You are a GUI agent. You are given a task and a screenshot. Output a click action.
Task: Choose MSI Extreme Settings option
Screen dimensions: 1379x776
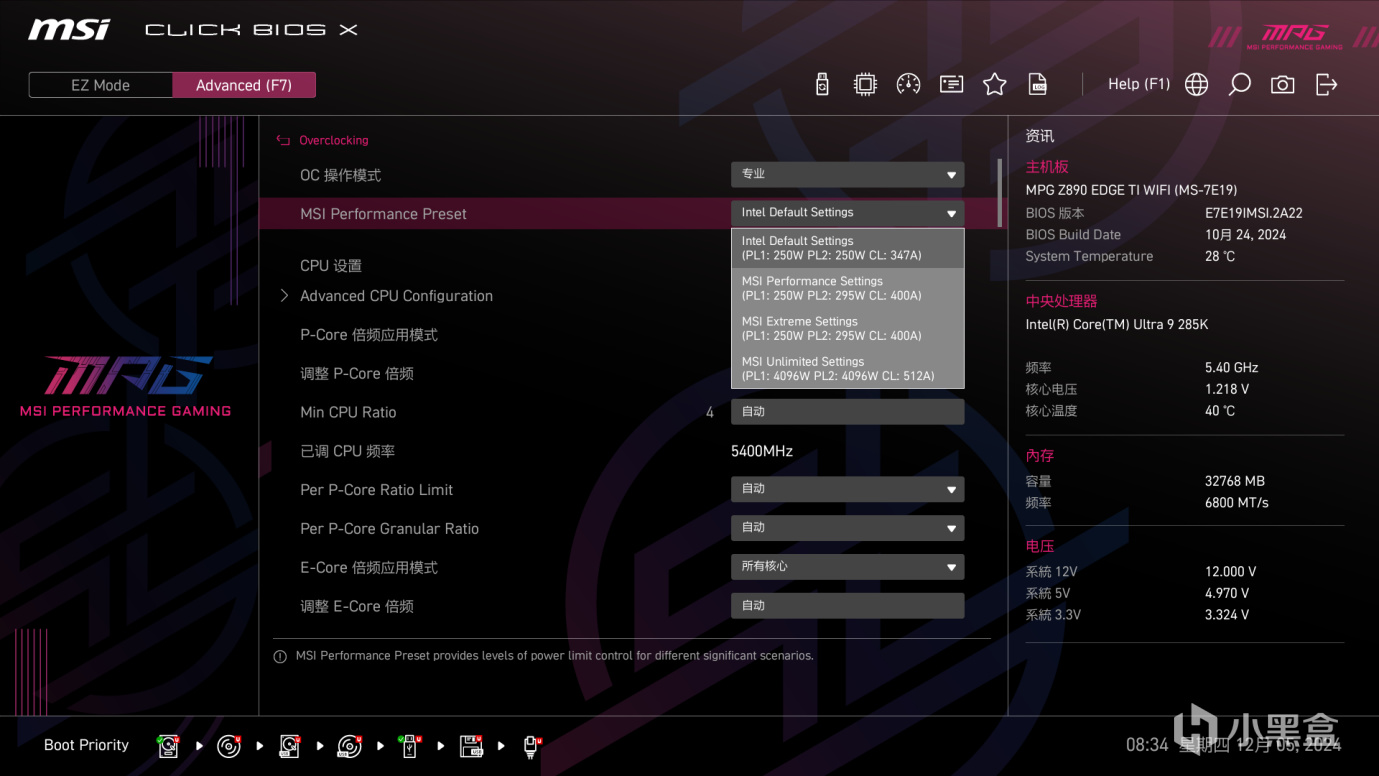[x=848, y=328]
